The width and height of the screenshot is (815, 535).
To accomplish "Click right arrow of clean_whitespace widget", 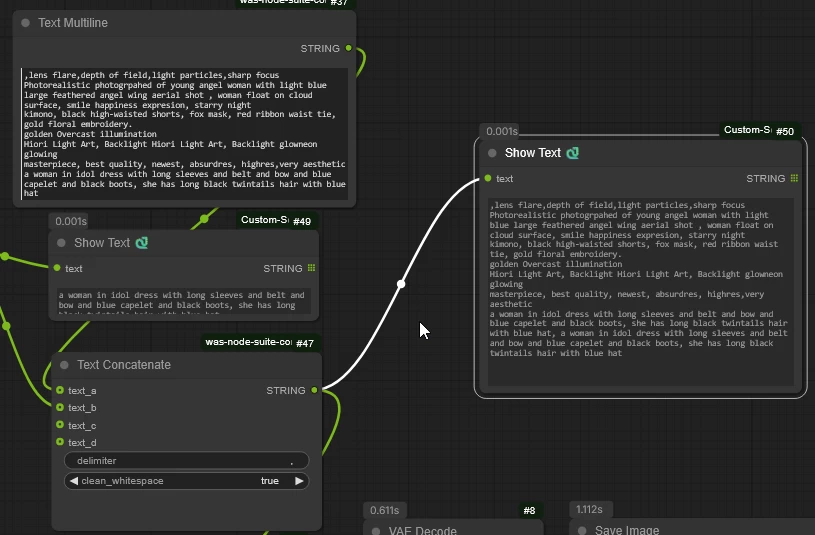I will (x=298, y=481).
